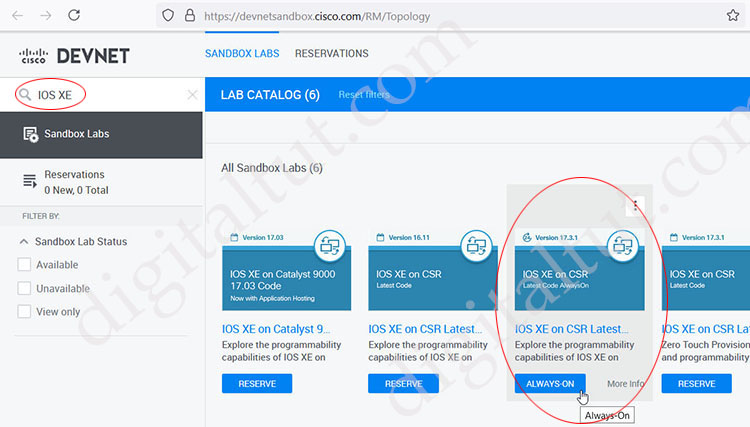Reserve the rightmost Version 17.3.1 lab
This screenshot has width=750, height=427.
coord(696,383)
